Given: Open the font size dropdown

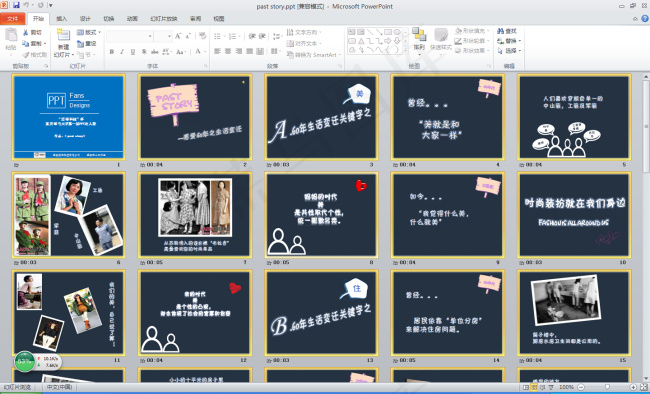Looking at the screenshot, I should [163, 36].
